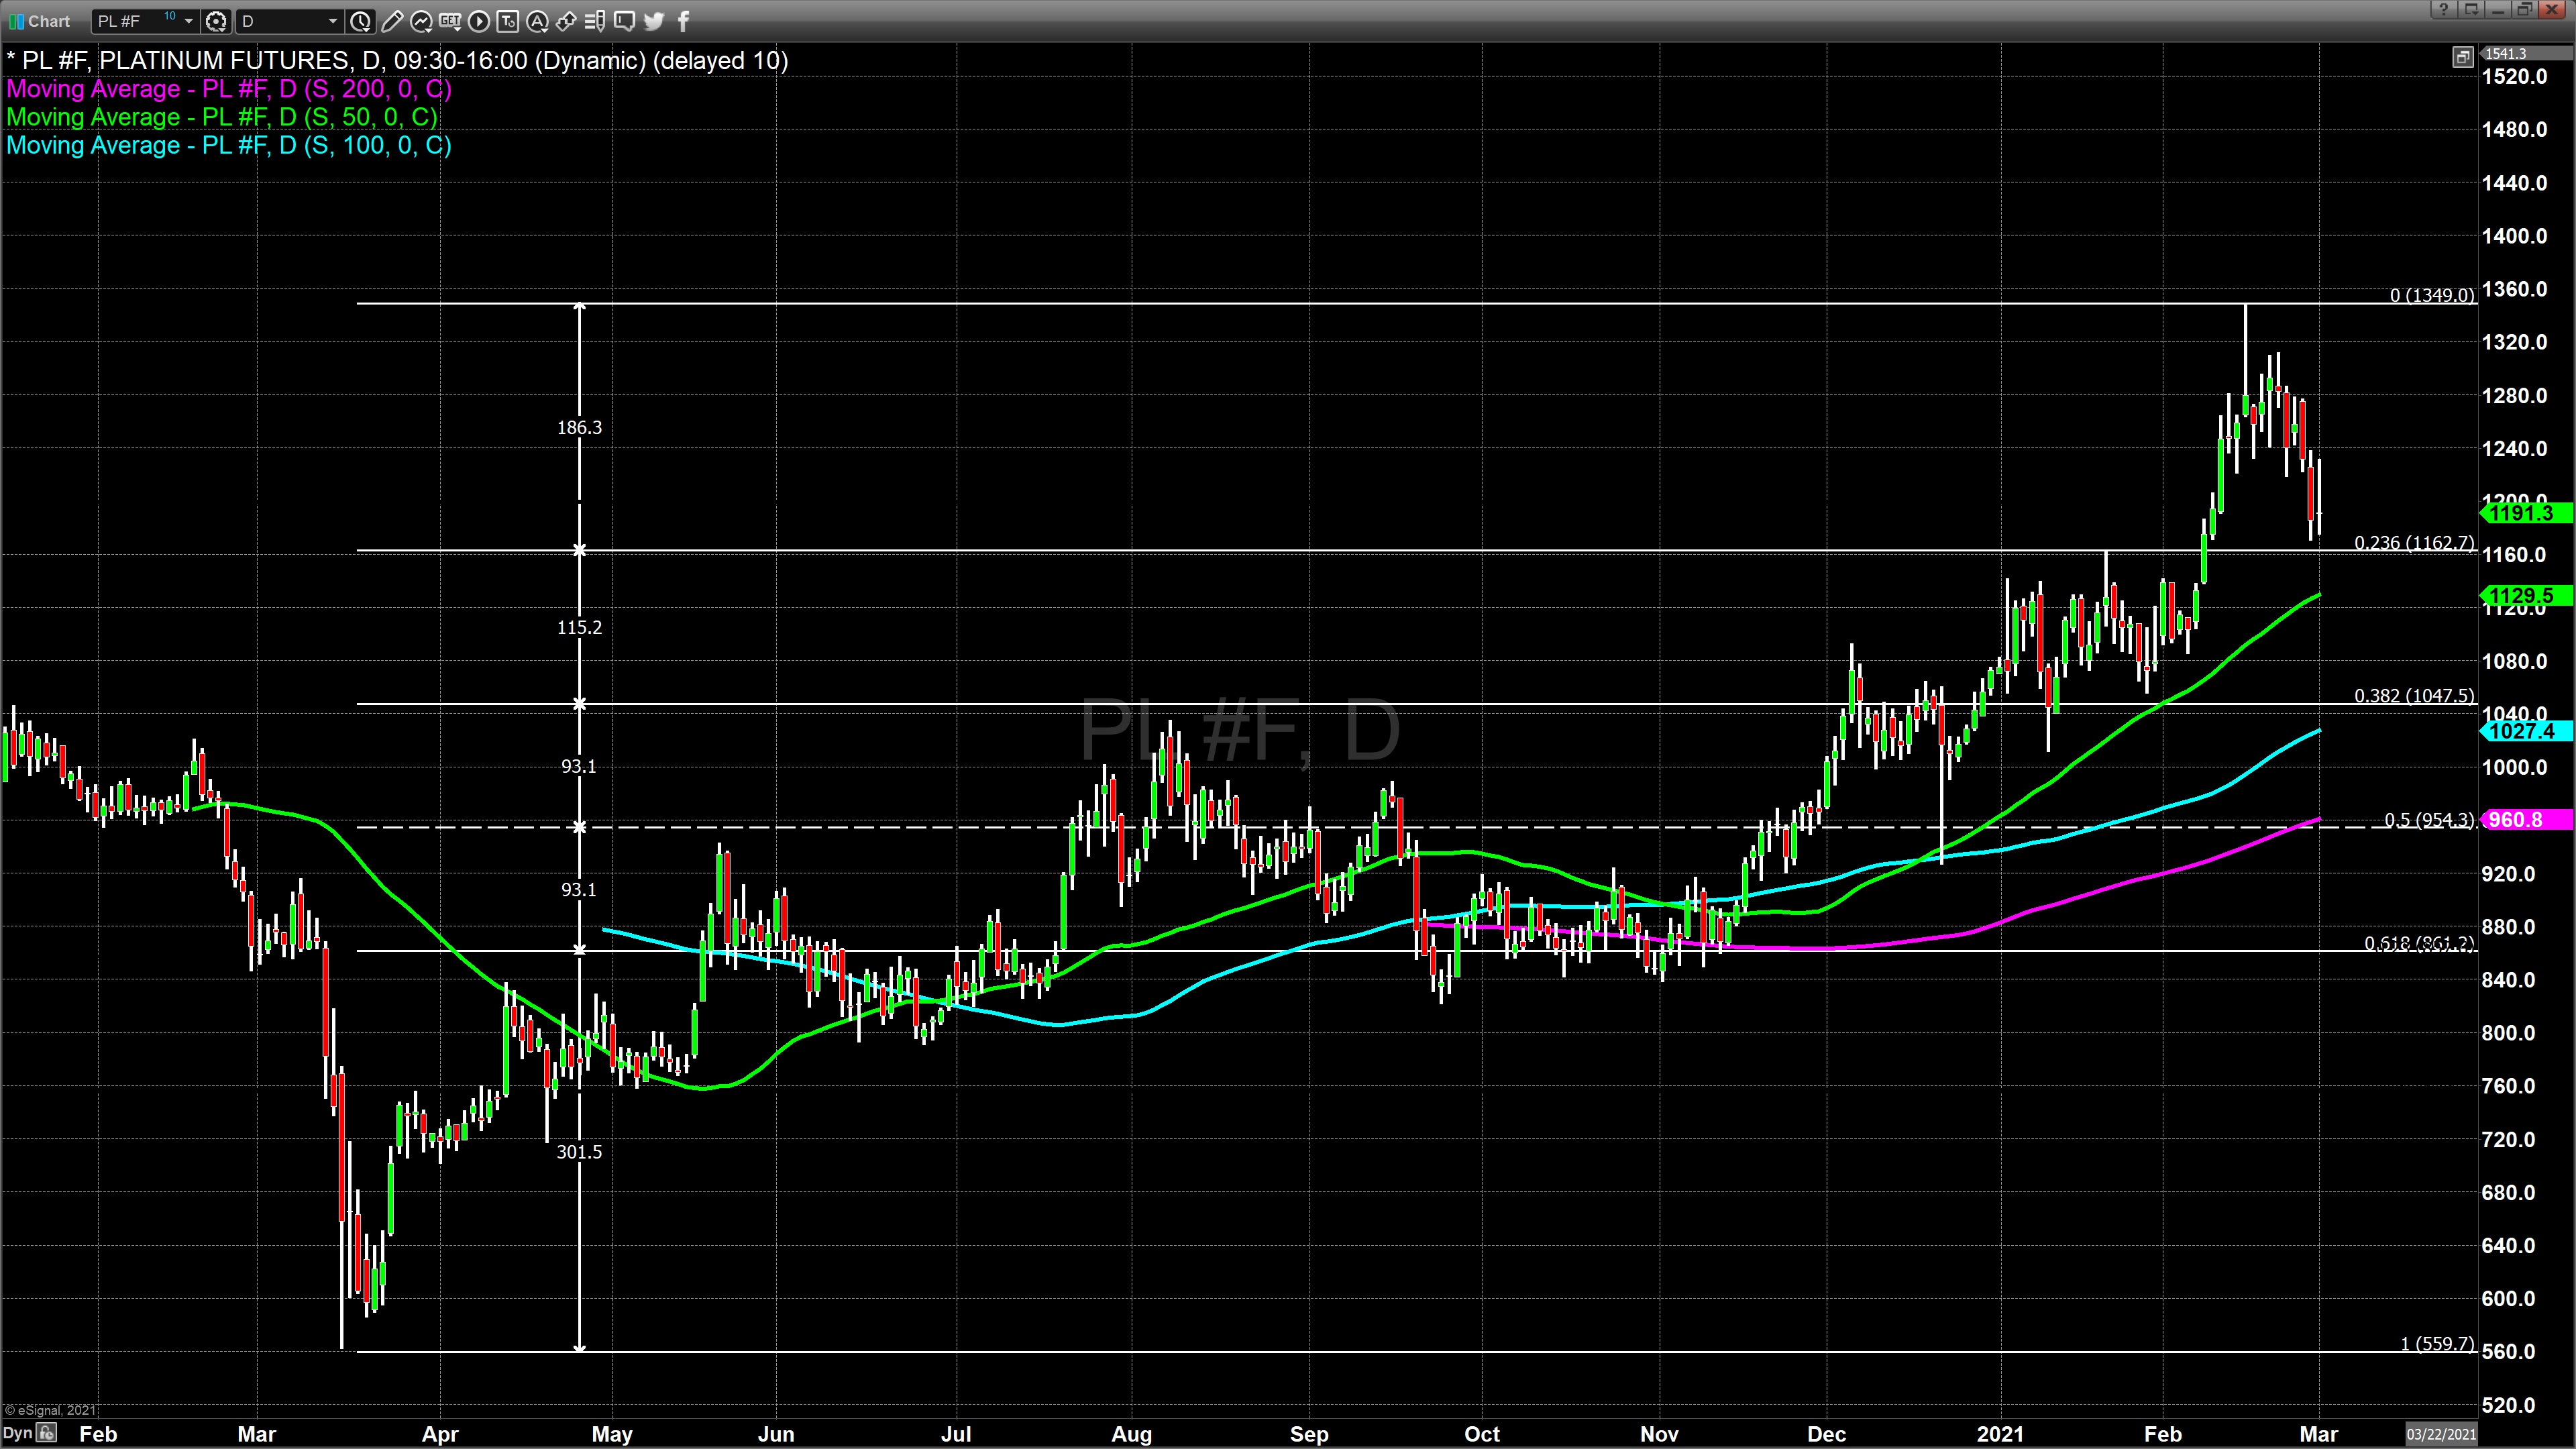Start bar replay play button

pos(479,21)
